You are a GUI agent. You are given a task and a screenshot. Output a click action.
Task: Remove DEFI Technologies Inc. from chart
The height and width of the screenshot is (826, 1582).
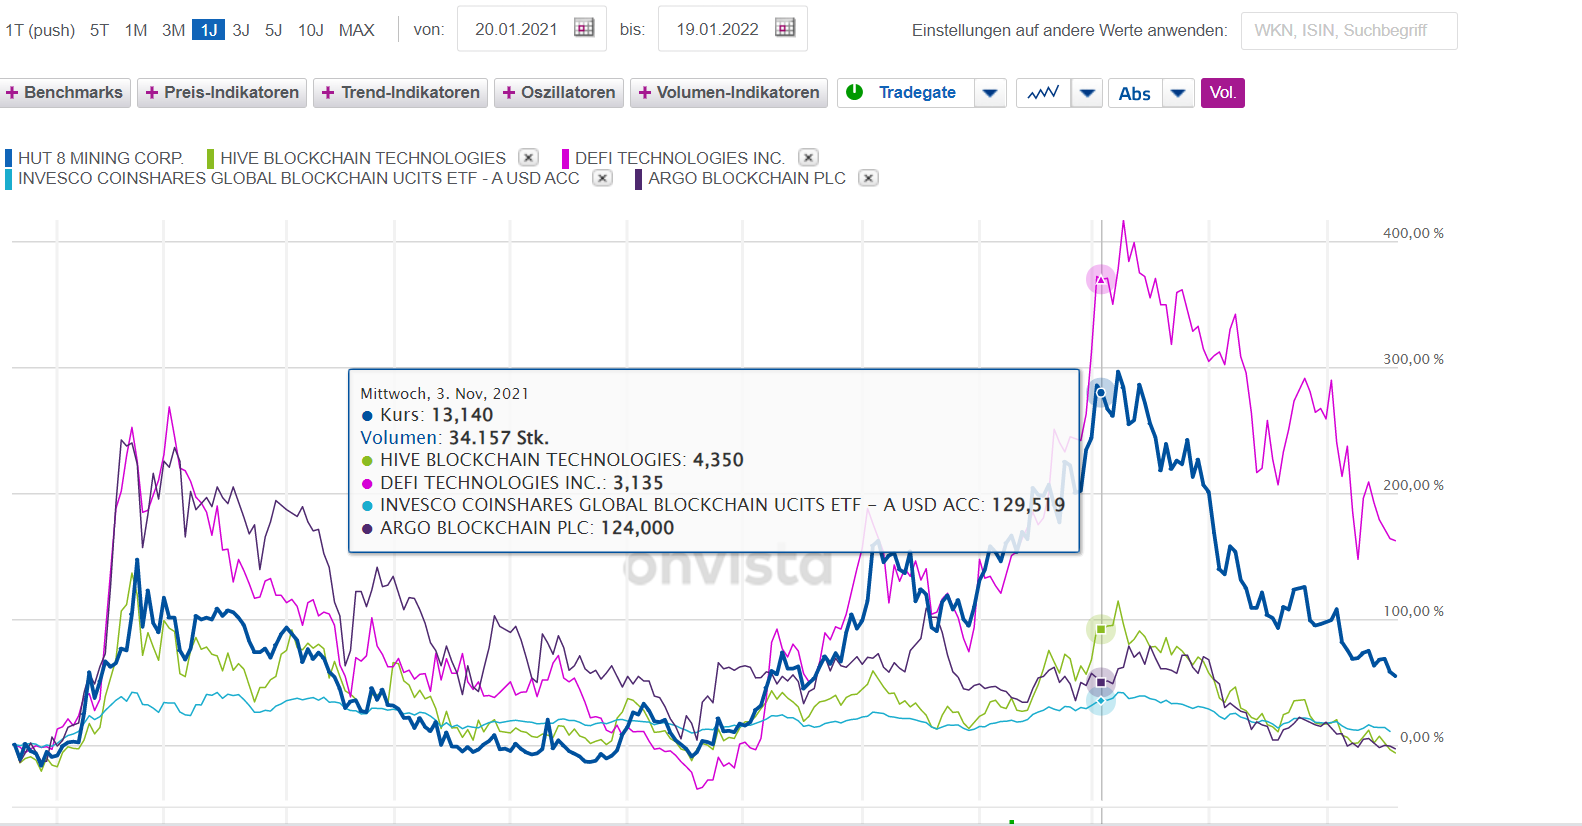click(x=809, y=158)
